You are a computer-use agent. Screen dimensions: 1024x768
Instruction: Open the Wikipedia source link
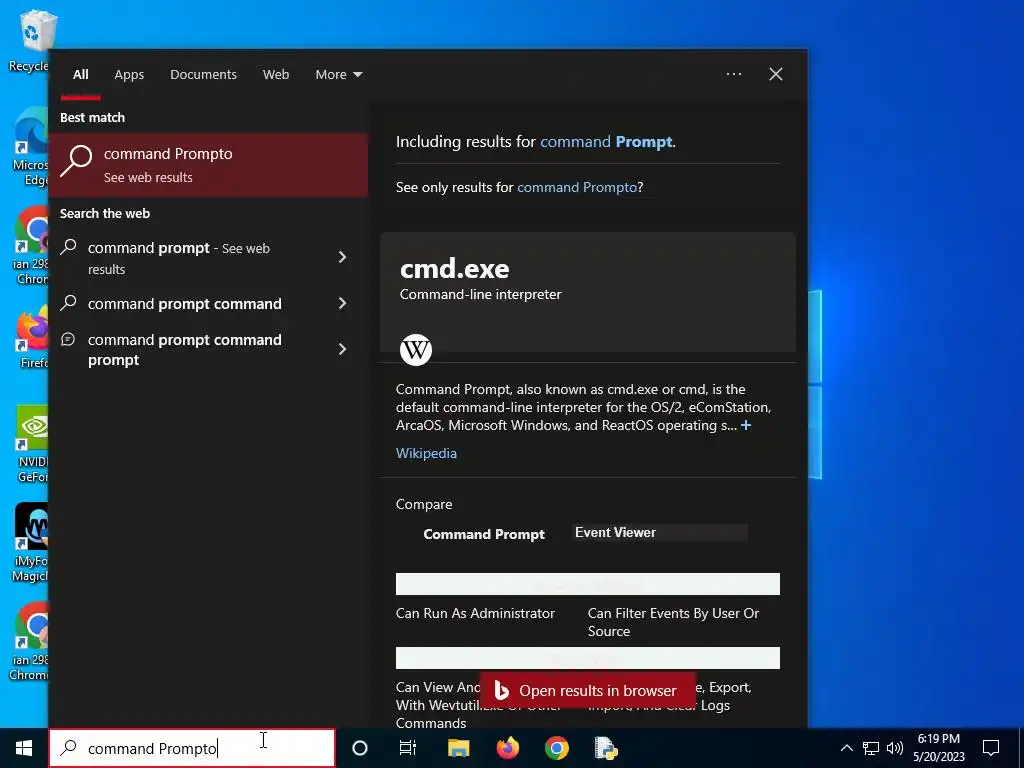(x=426, y=453)
